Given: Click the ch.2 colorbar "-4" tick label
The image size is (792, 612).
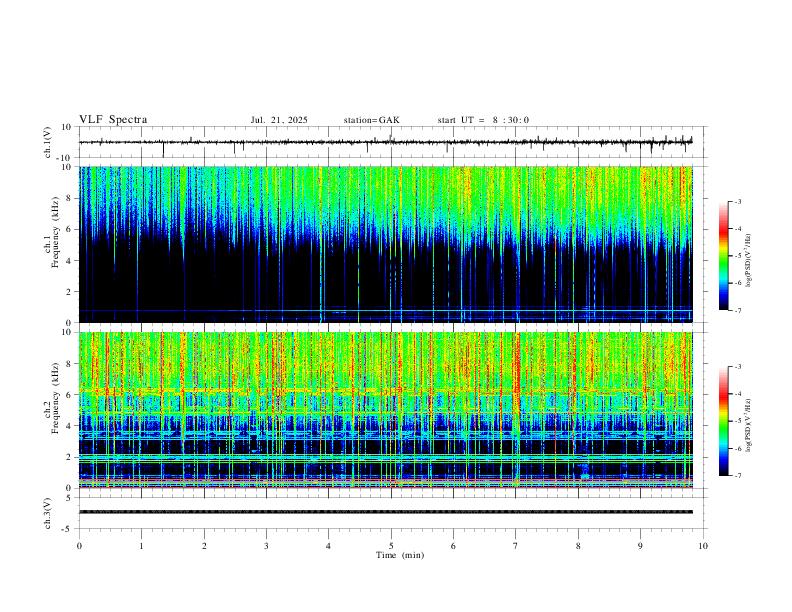Looking at the screenshot, I should 738,394.
